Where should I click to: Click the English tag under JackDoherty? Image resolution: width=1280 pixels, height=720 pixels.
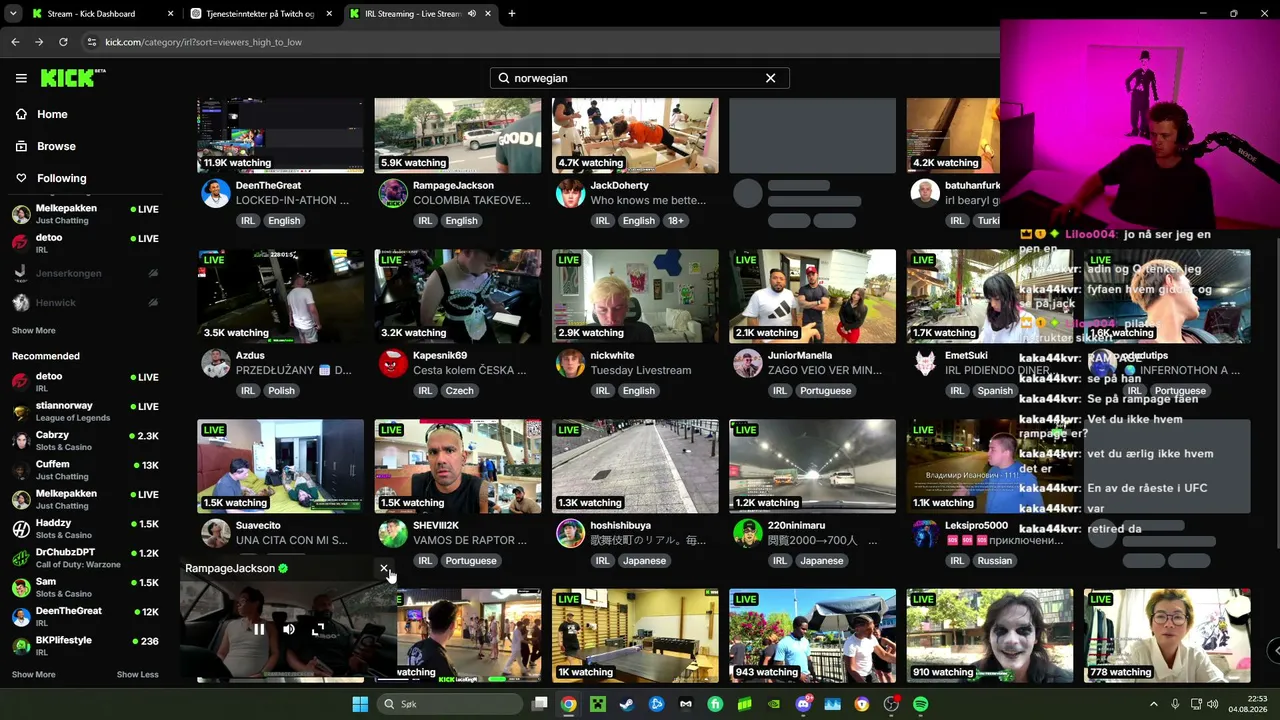point(639,221)
